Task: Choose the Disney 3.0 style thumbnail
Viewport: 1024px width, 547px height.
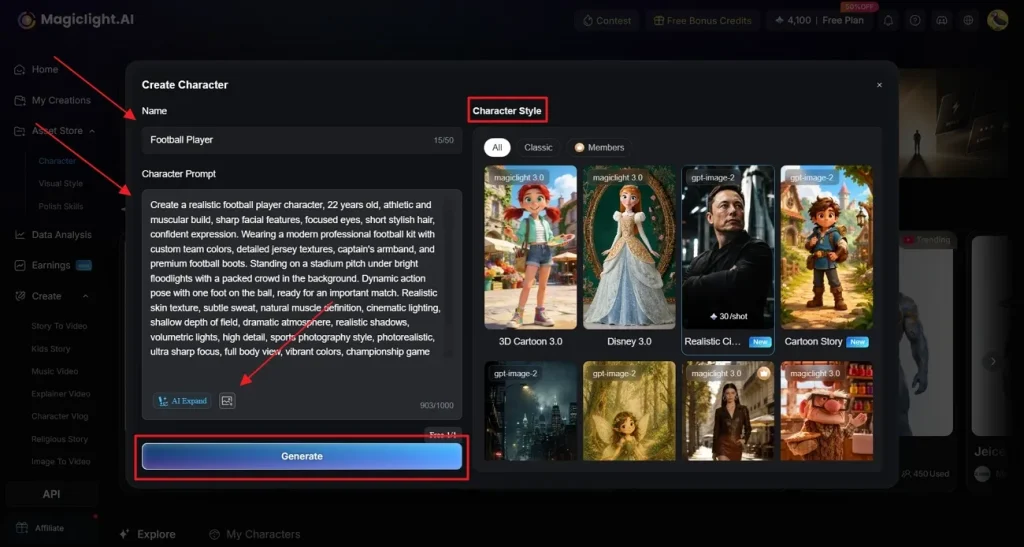Action: pyautogui.click(x=629, y=247)
